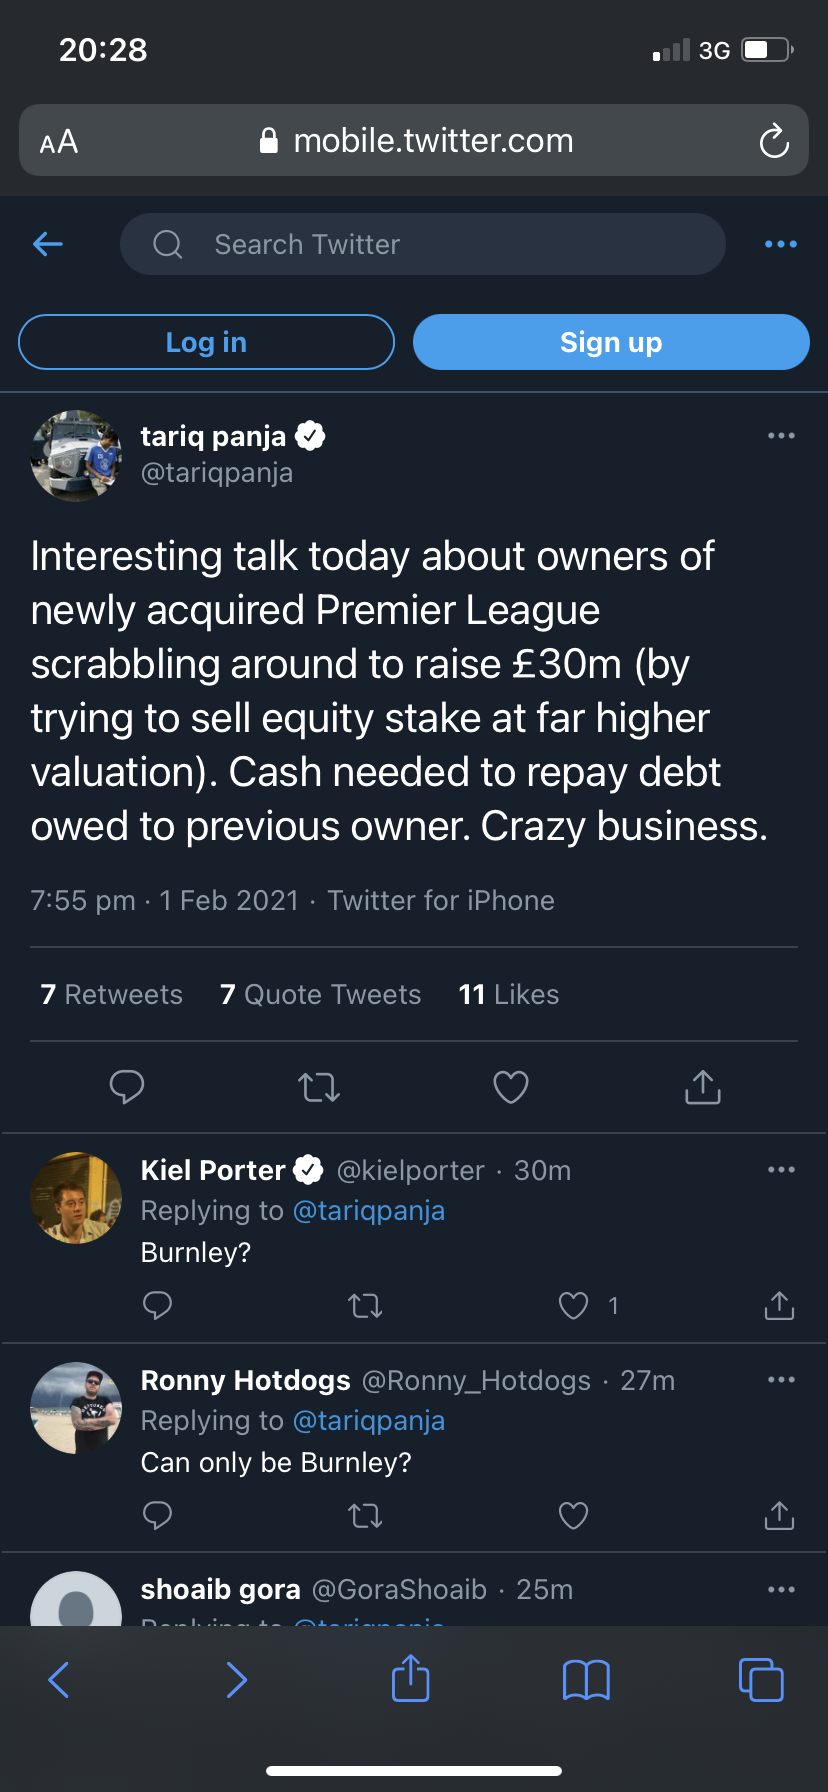Reload the page in Safari
828x1792 pixels.
(774, 141)
